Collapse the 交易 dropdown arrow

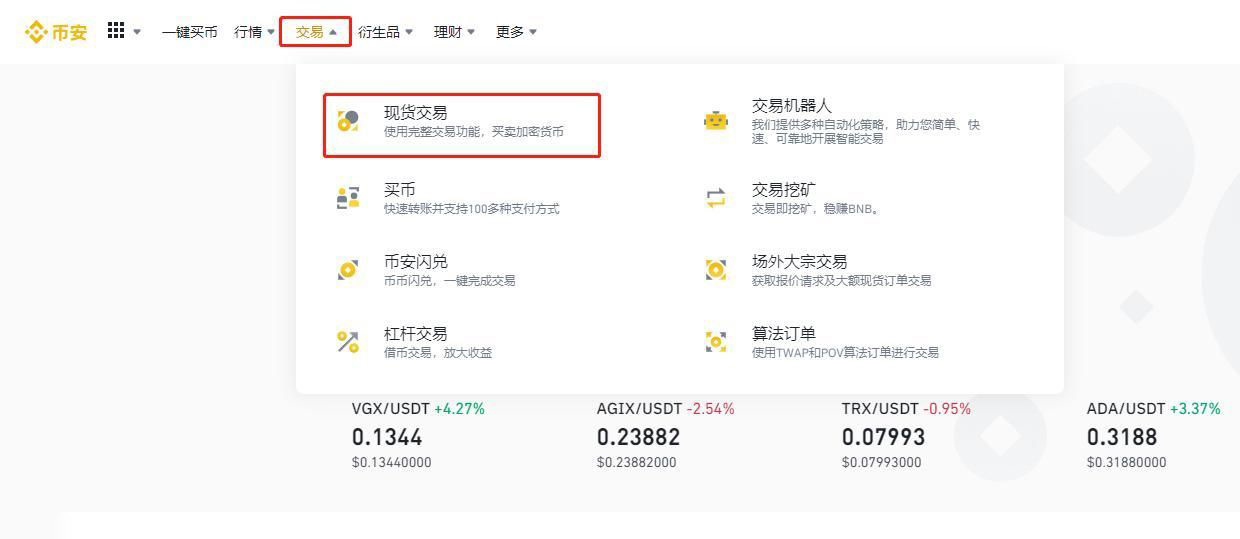point(333,32)
